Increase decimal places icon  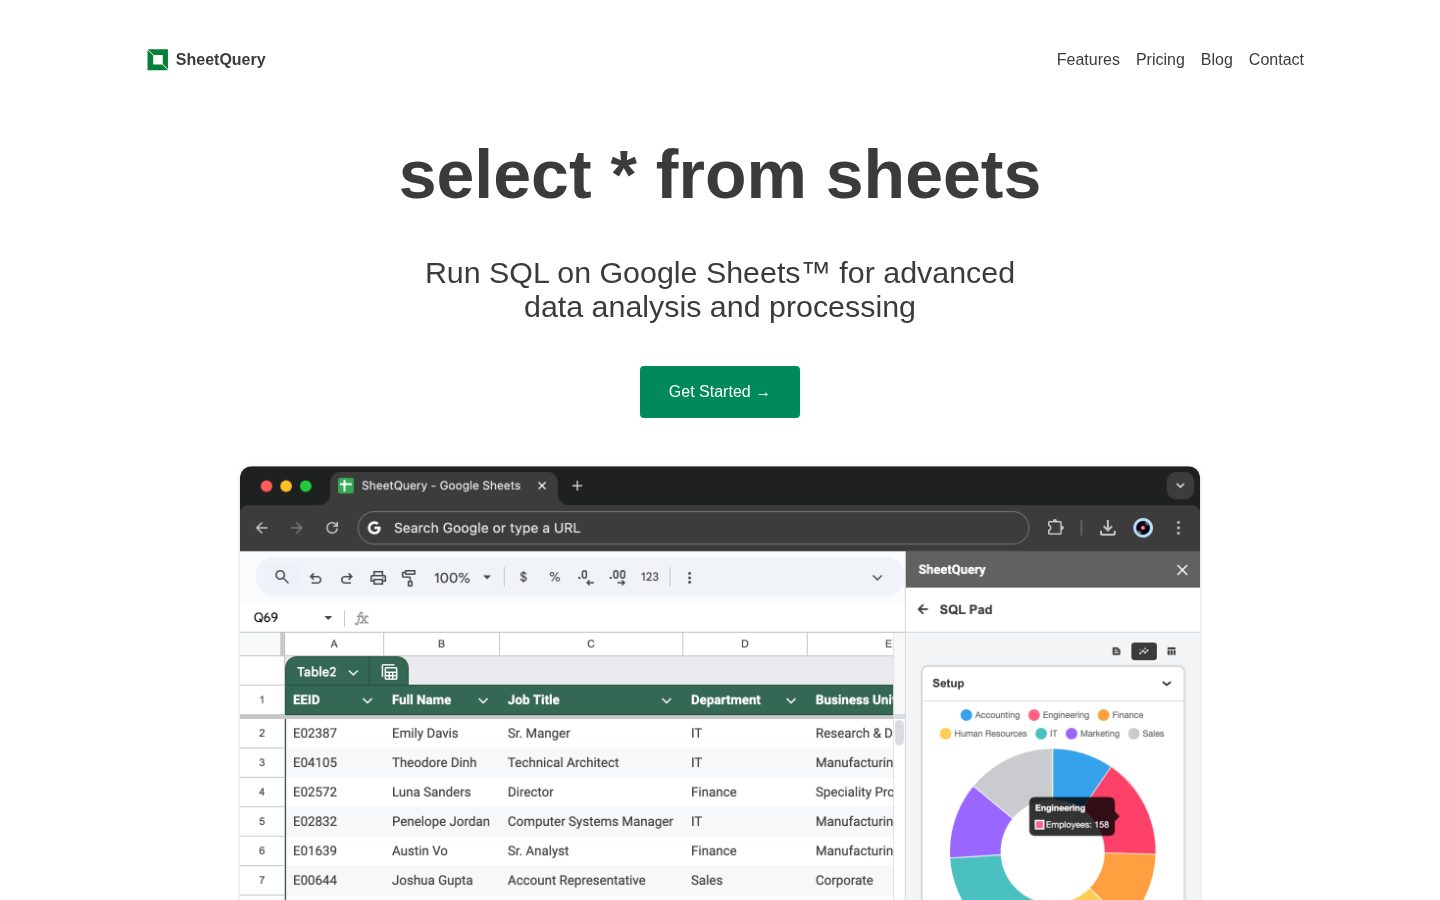point(618,578)
